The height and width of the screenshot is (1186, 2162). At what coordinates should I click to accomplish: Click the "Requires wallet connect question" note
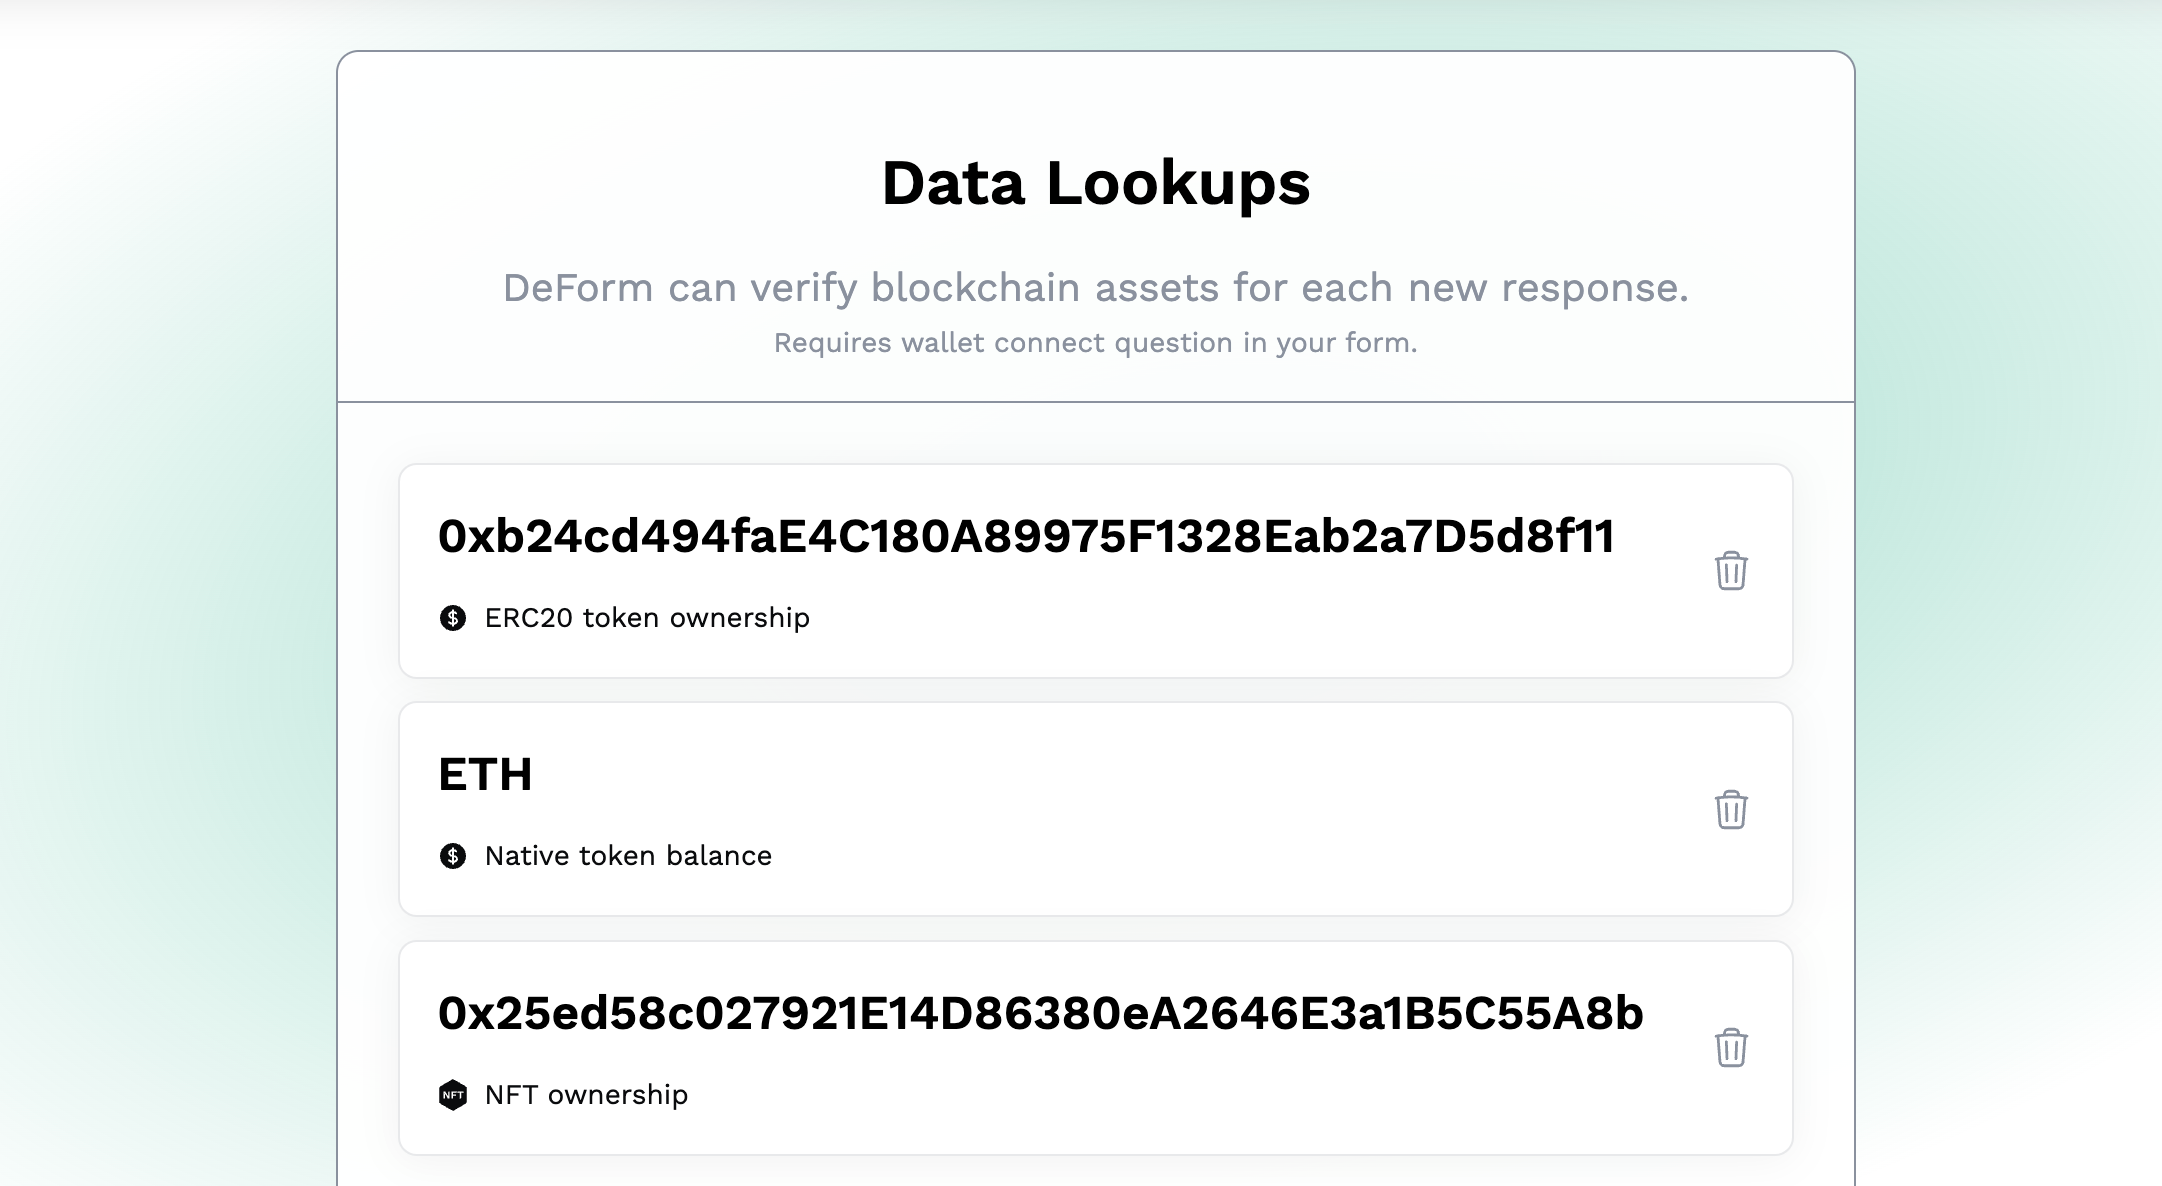tap(1095, 343)
